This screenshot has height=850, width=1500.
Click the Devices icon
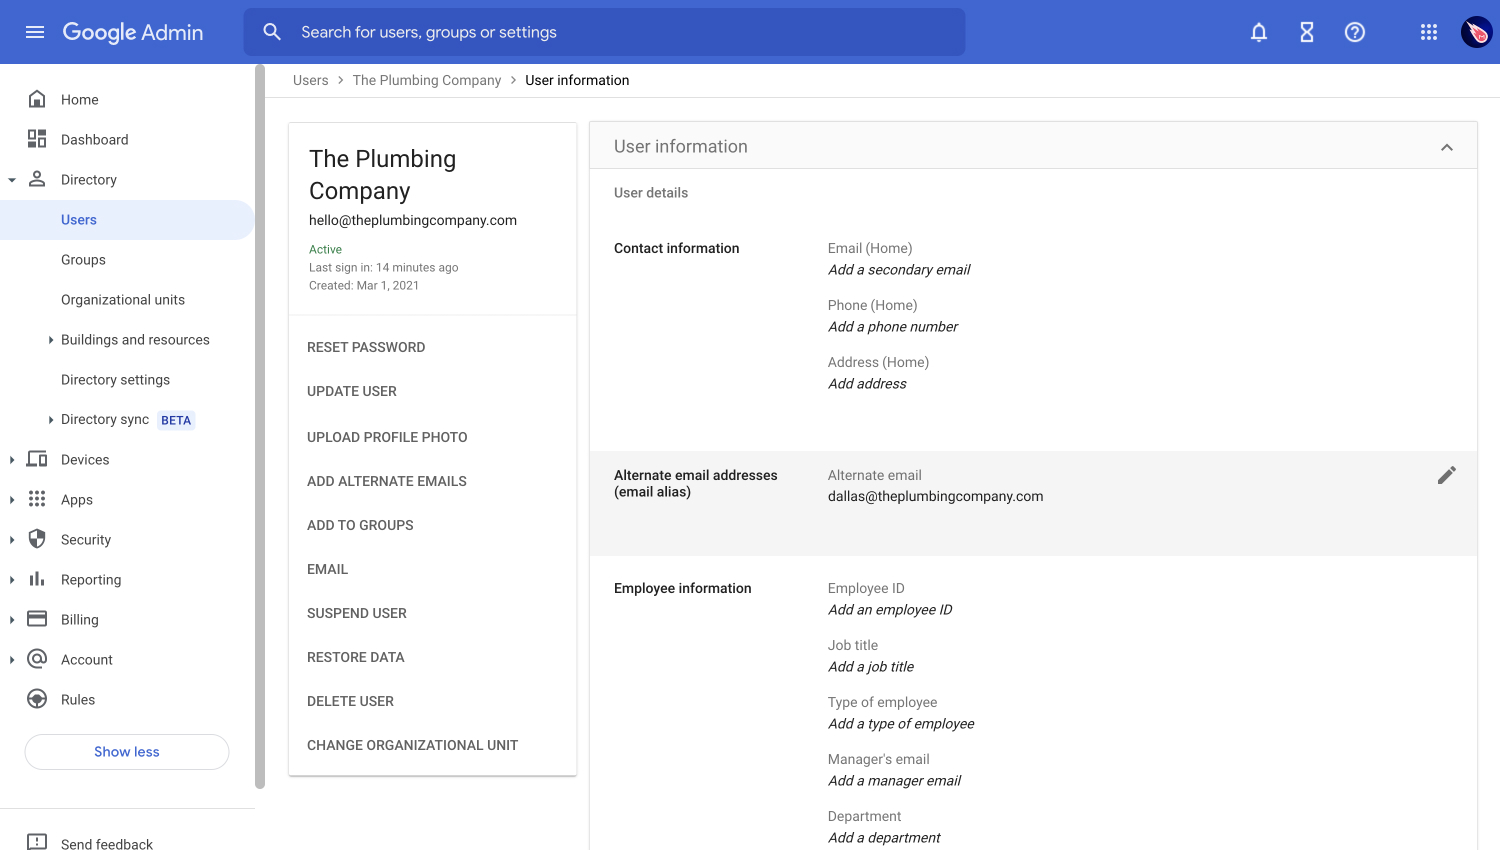tap(37, 459)
